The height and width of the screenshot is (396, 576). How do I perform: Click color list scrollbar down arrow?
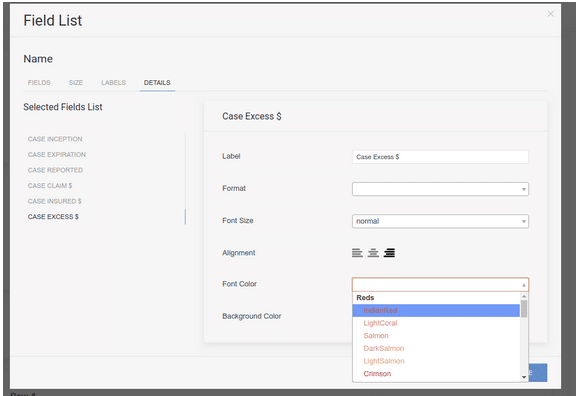(x=524, y=377)
